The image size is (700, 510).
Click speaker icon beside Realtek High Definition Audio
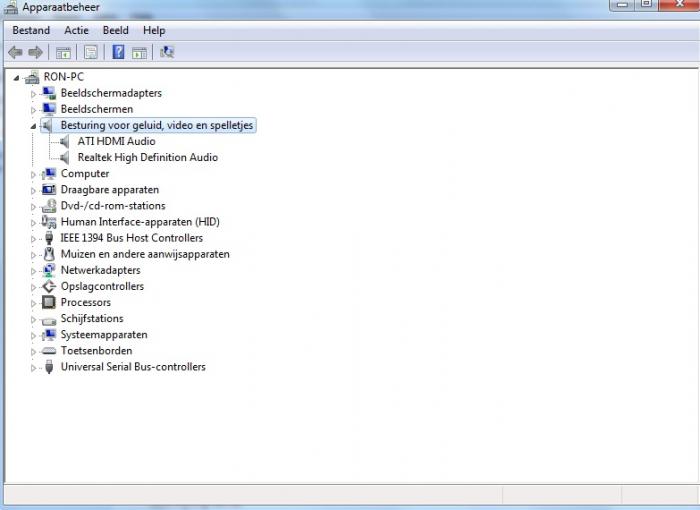tap(65, 158)
